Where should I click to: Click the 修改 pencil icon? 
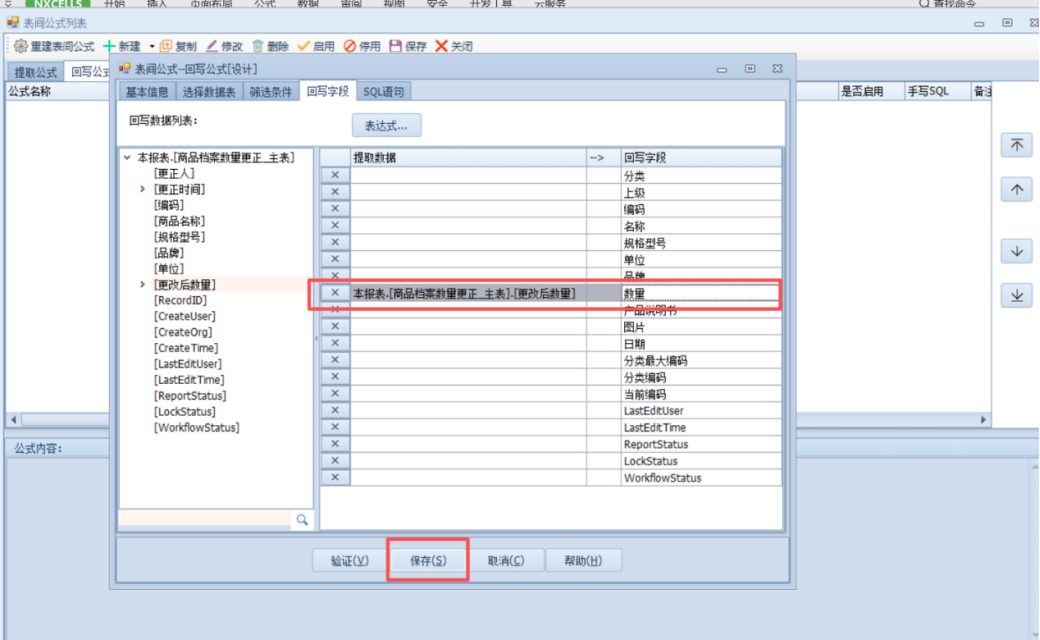pyautogui.click(x=212, y=46)
